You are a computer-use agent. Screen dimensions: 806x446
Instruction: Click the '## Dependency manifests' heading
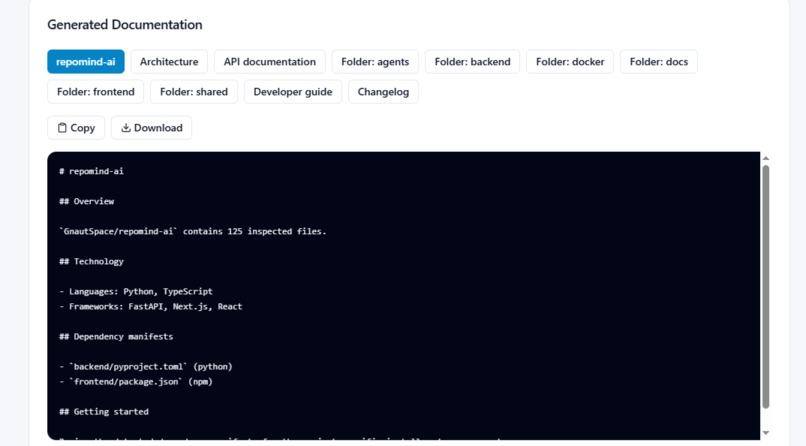[x=116, y=337]
